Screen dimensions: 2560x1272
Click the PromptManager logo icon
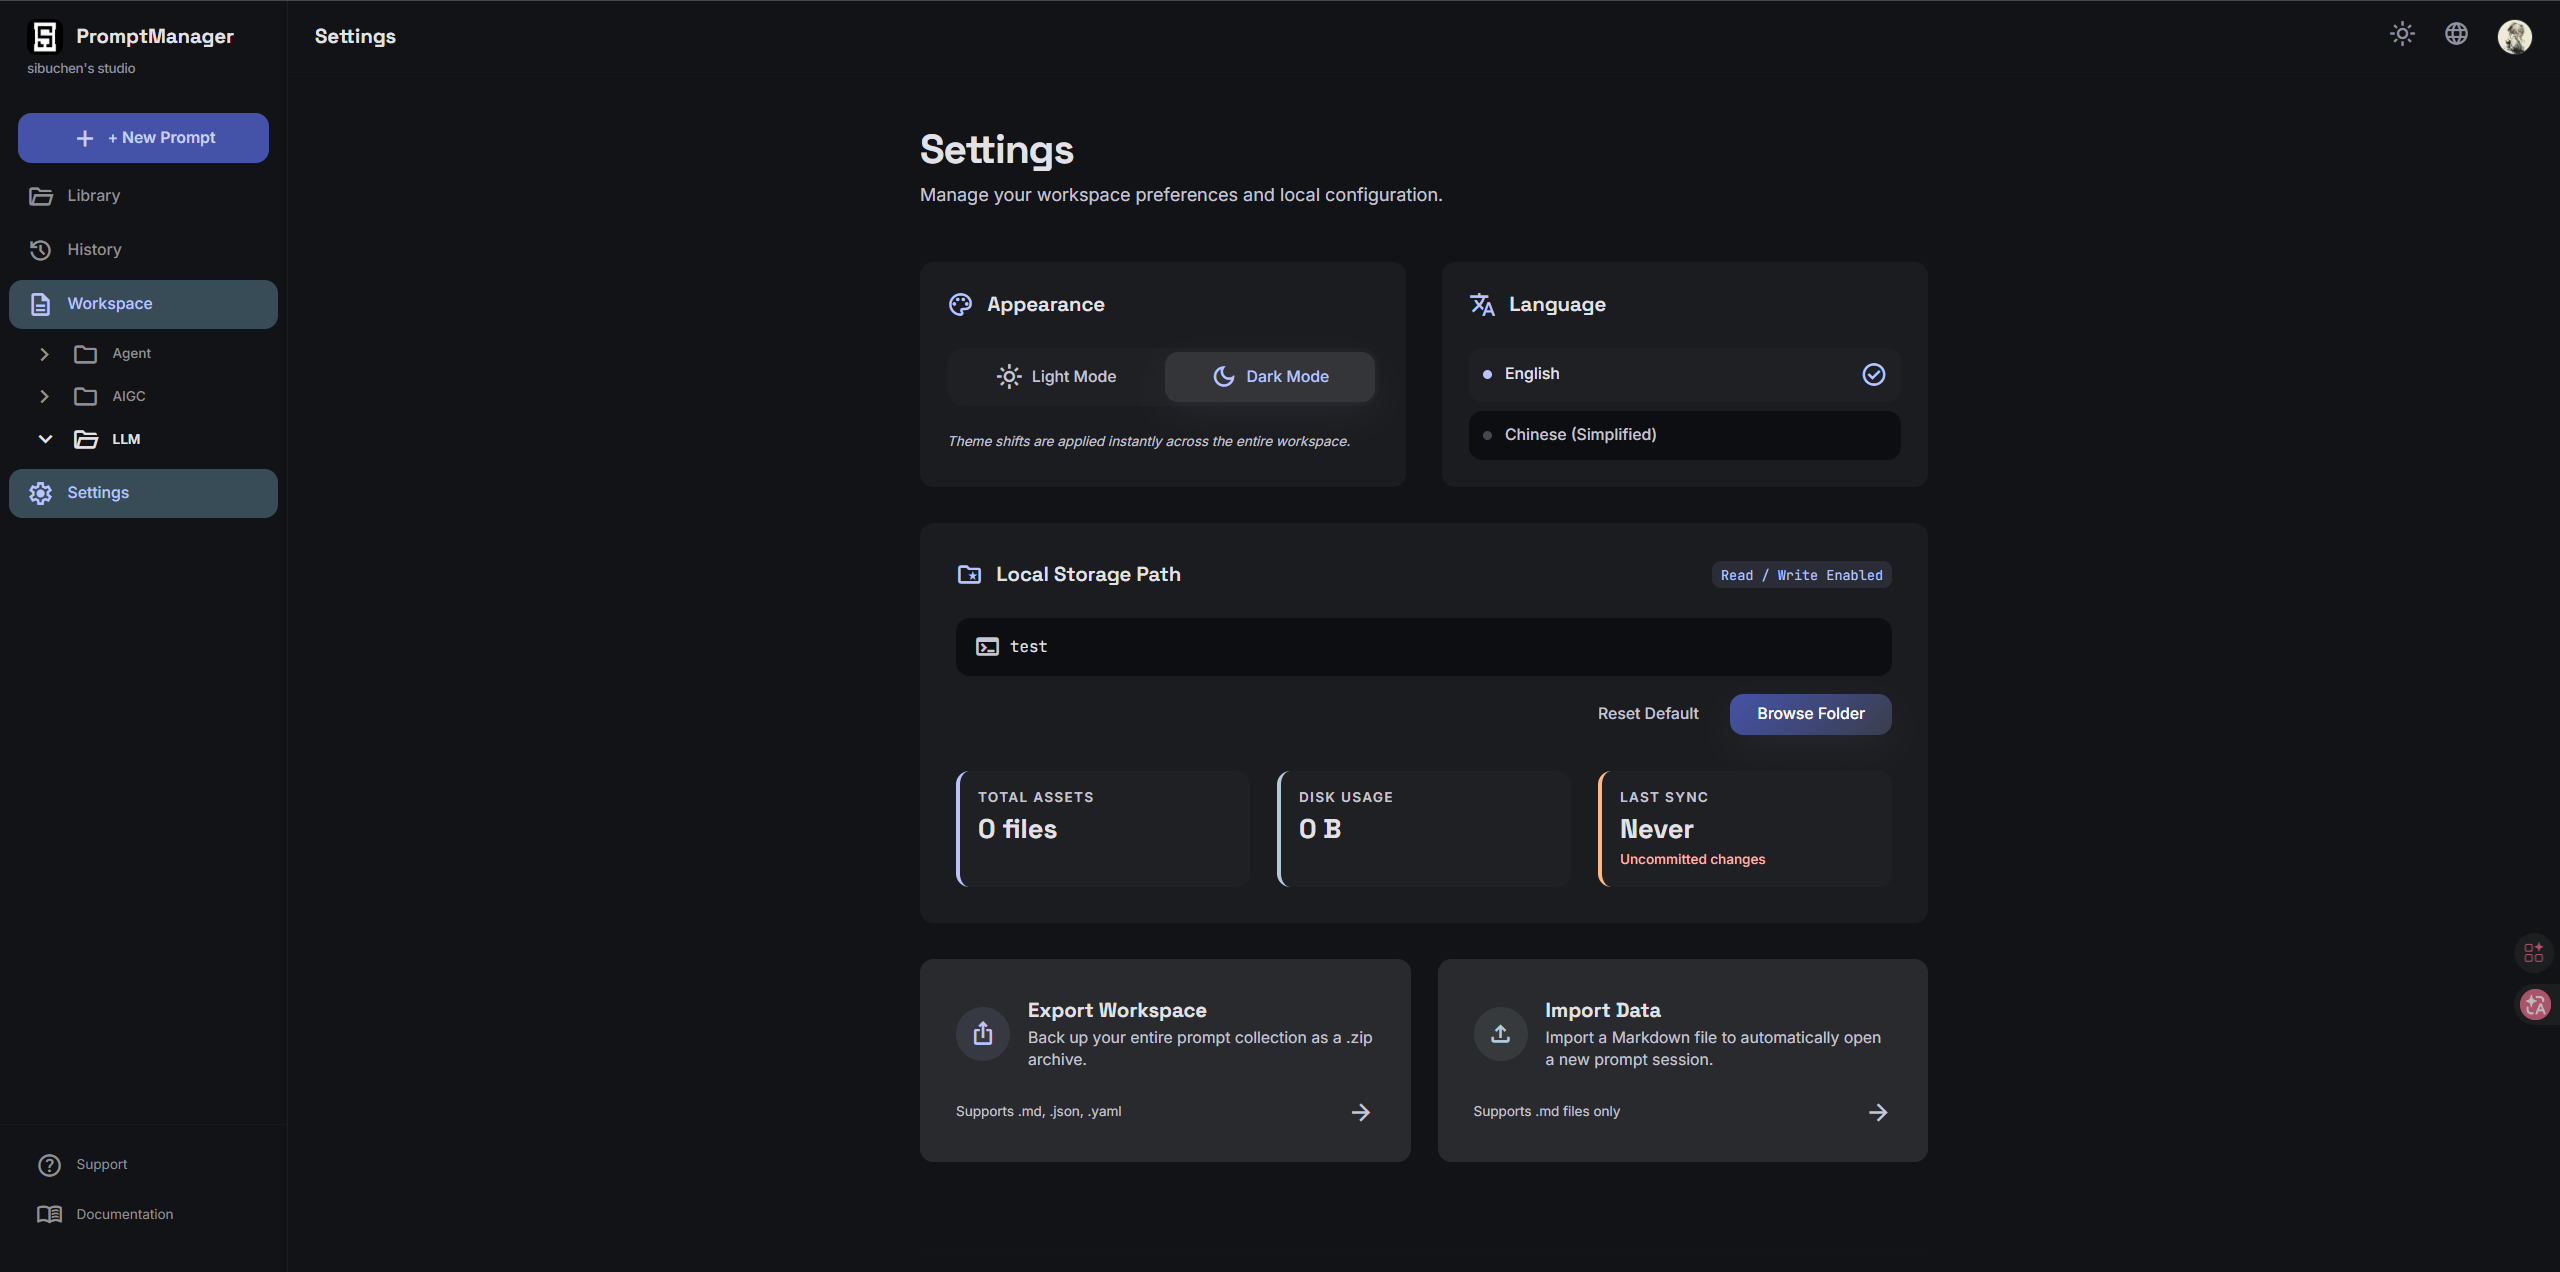[x=45, y=37]
